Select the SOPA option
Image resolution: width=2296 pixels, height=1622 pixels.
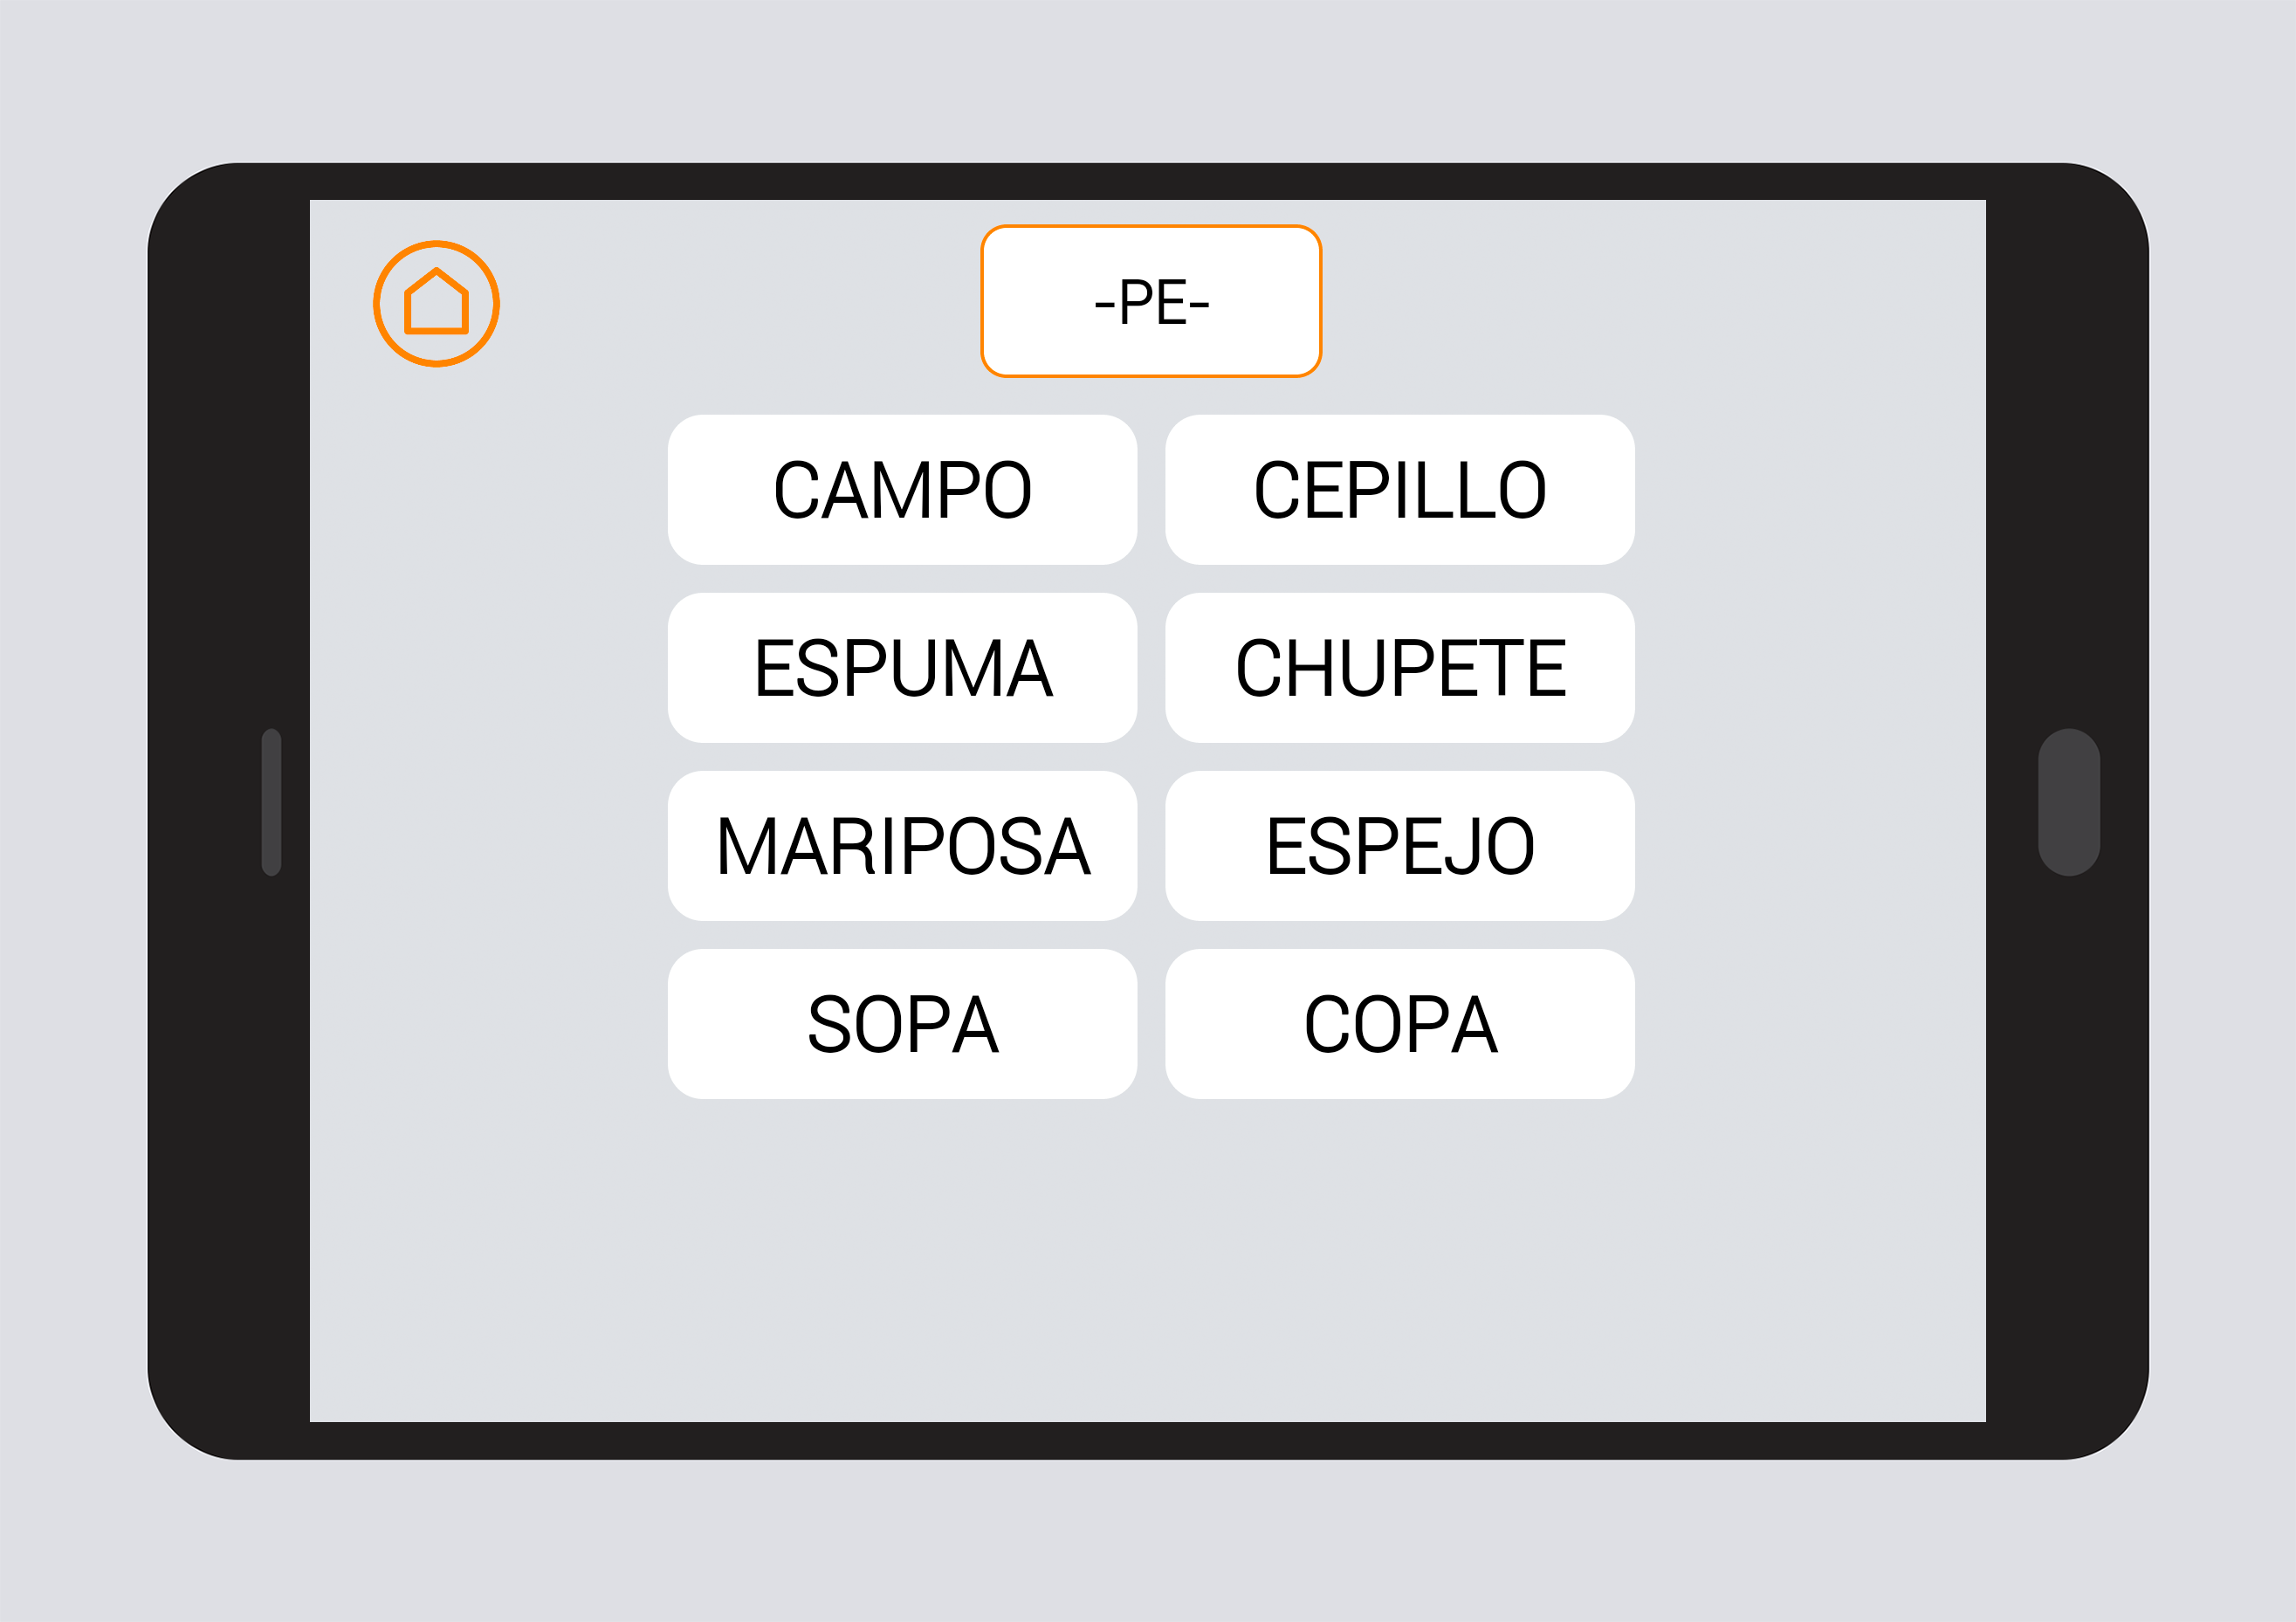coord(902,1024)
